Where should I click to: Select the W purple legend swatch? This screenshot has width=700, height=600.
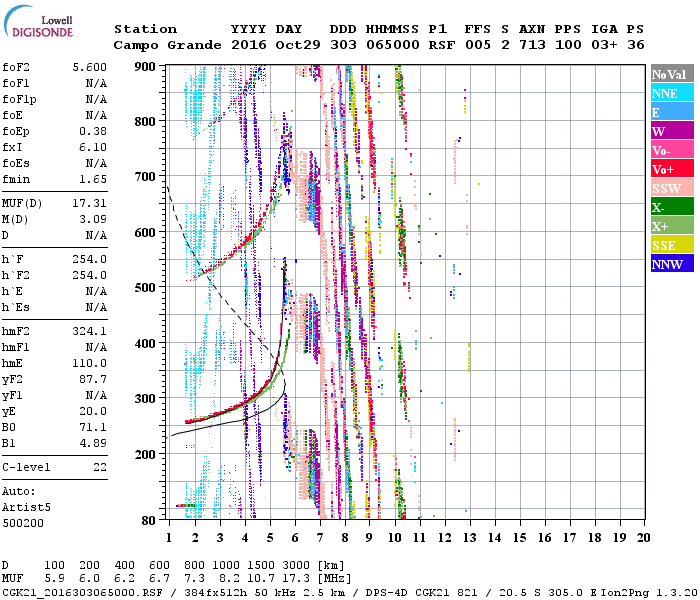pos(672,130)
